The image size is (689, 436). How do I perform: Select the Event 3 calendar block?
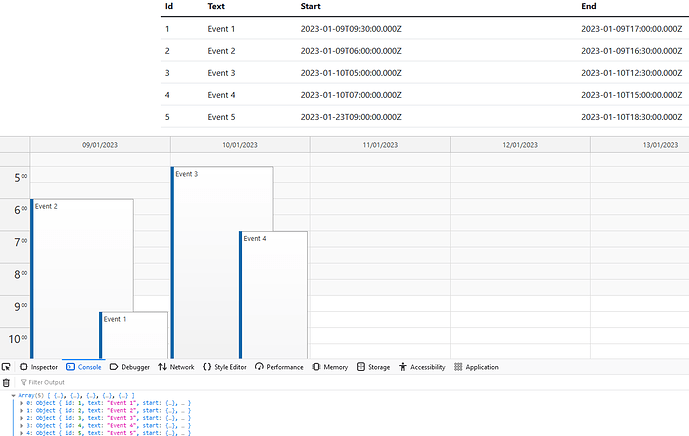[222, 262]
